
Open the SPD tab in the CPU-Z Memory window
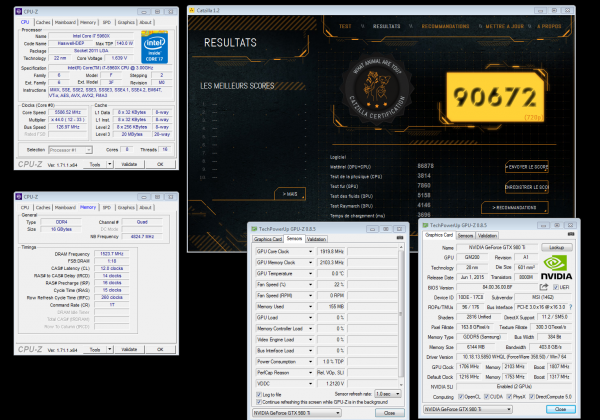pos(107,207)
